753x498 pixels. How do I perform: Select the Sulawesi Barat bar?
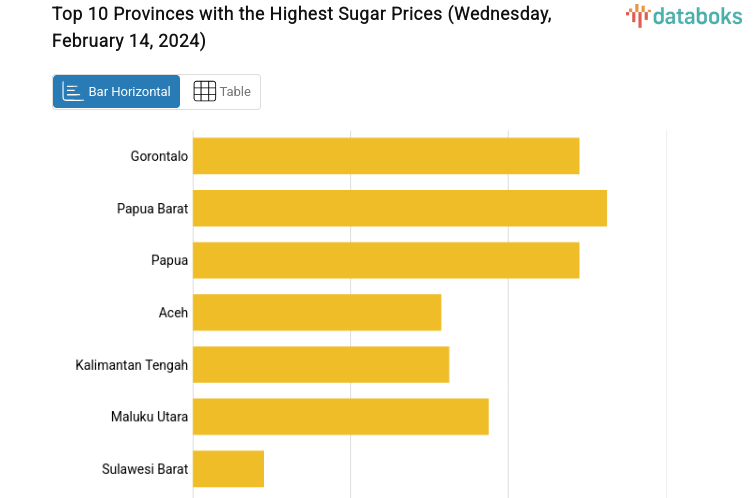click(x=228, y=468)
